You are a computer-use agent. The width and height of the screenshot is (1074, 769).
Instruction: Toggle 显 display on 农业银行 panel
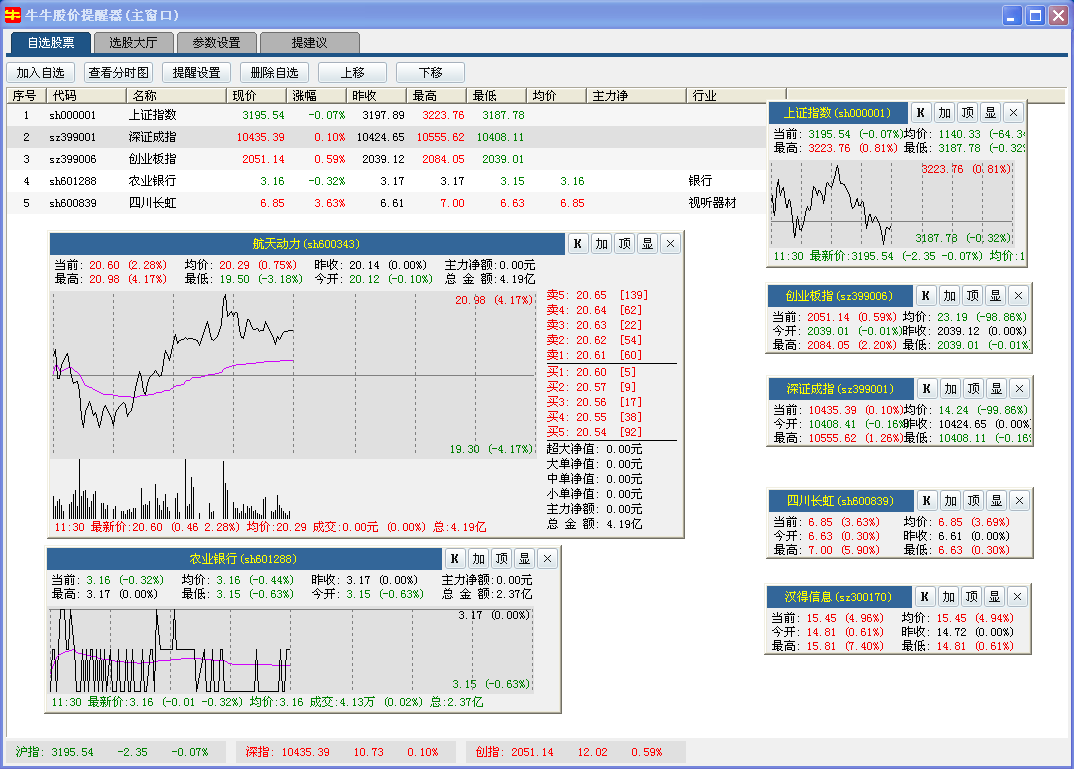pyautogui.click(x=524, y=558)
